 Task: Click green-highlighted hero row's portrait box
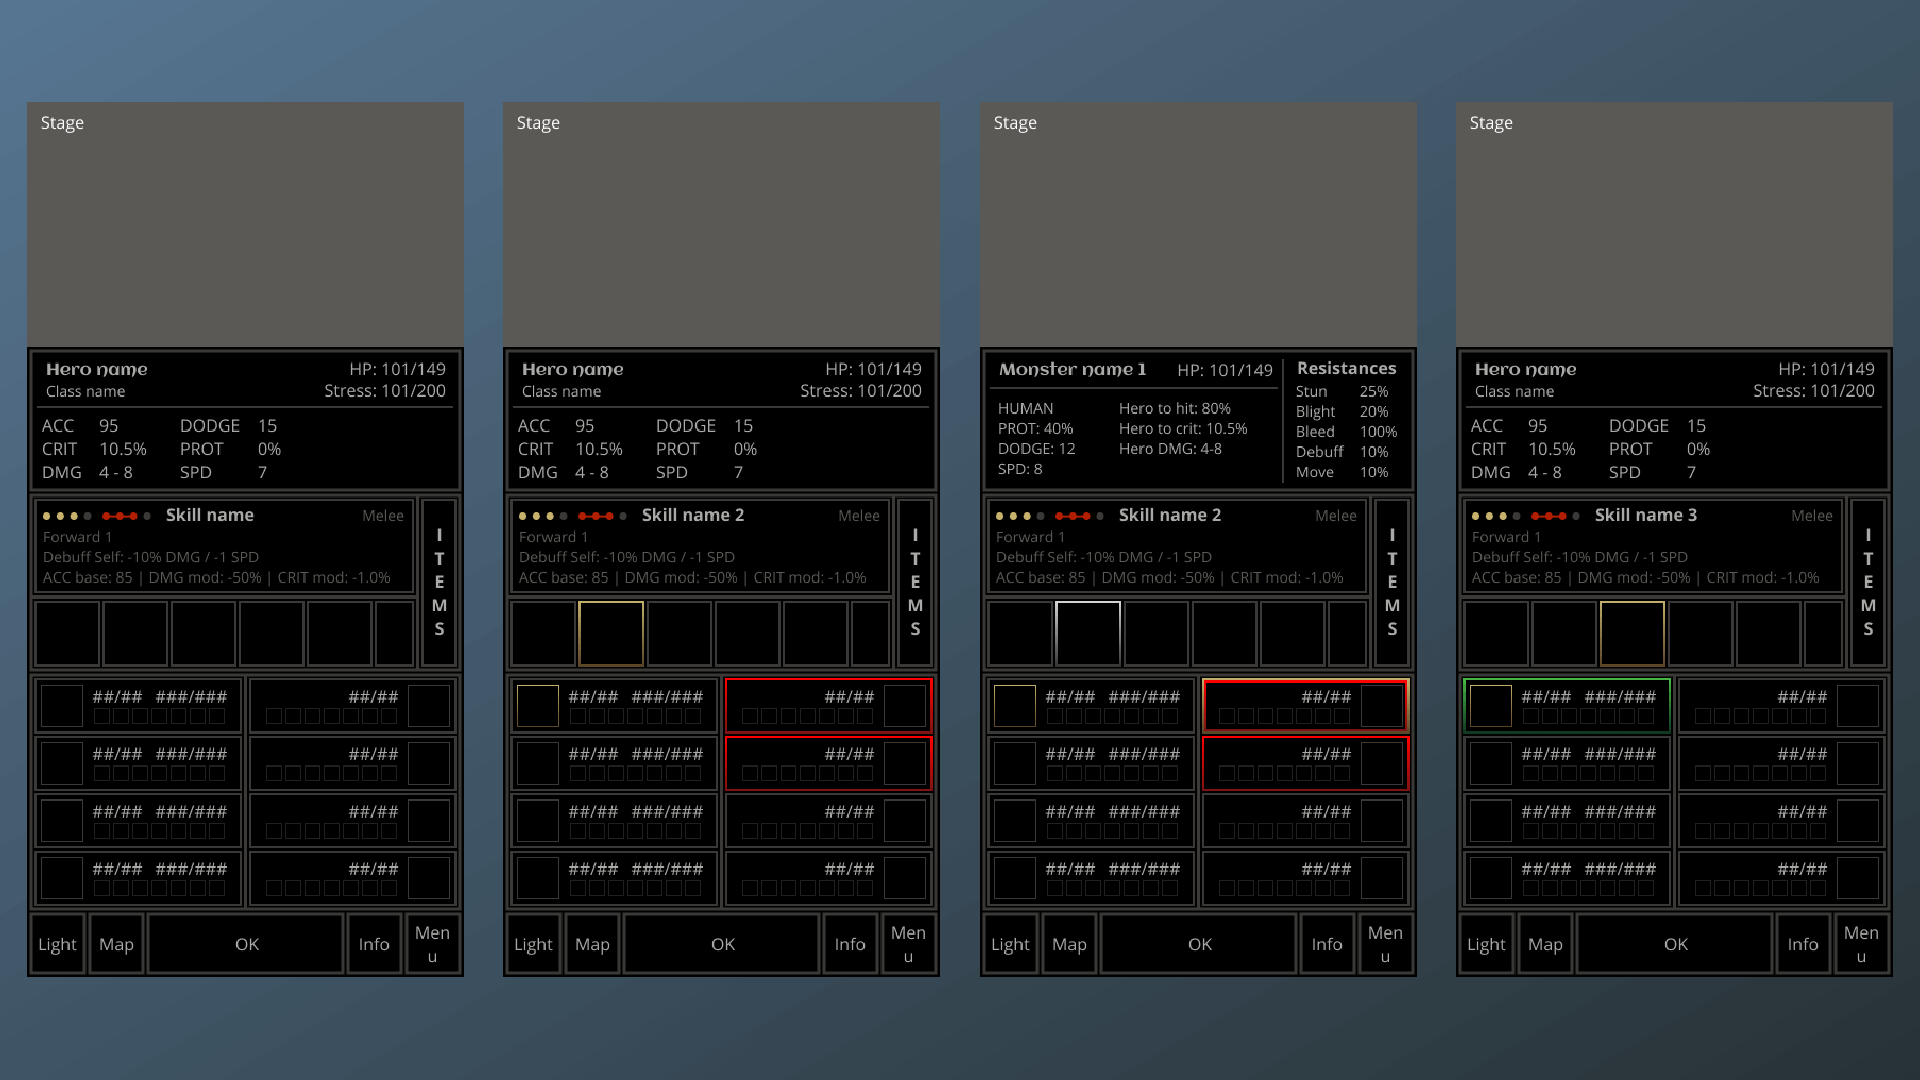click(x=1490, y=706)
